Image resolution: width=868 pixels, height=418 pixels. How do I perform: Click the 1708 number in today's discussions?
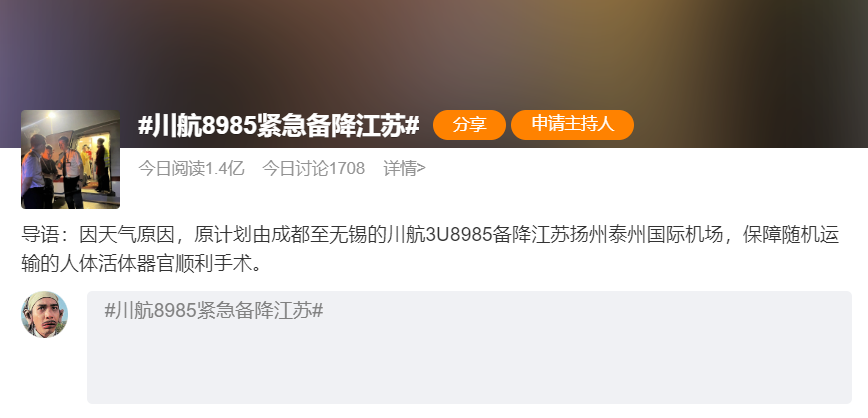[347, 168]
